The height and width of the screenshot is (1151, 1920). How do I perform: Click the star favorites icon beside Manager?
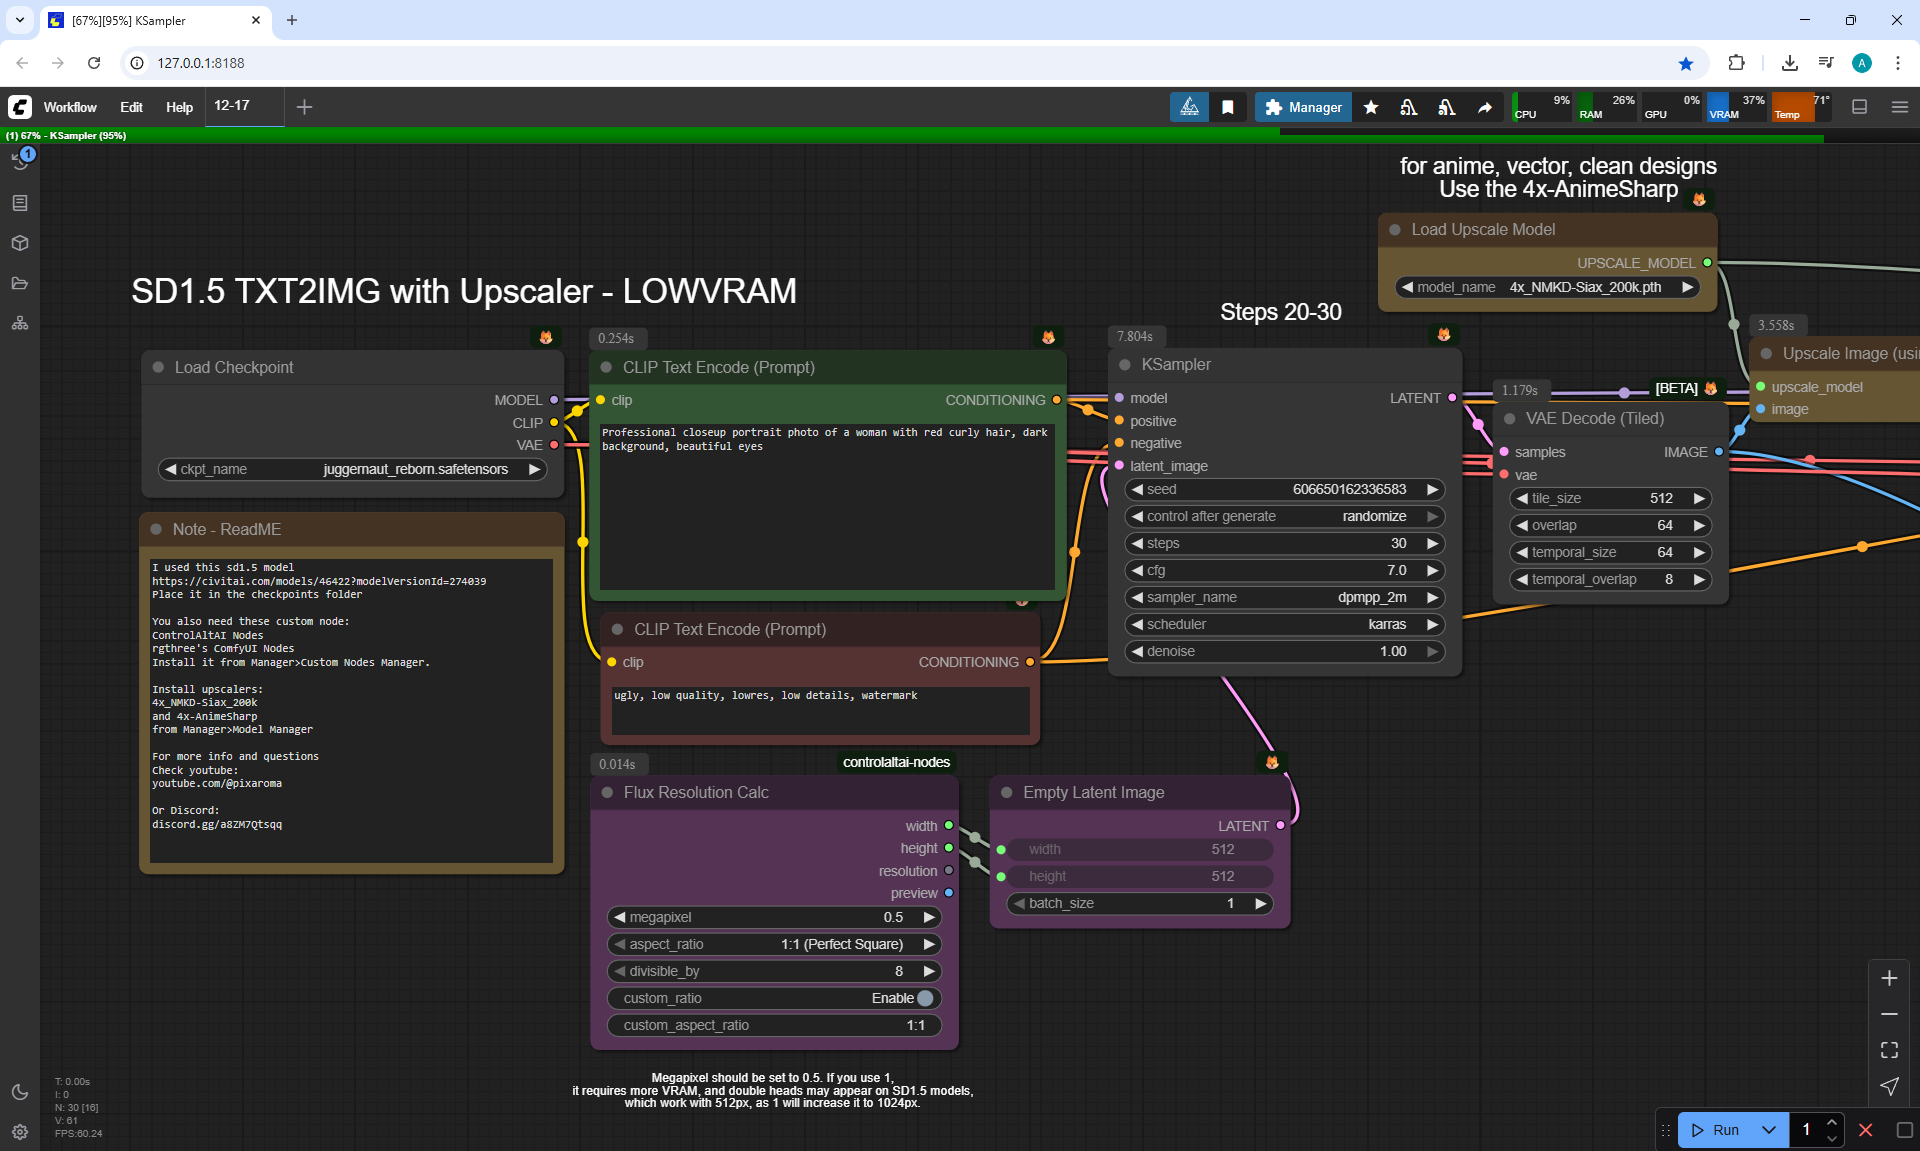(1371, 107)
